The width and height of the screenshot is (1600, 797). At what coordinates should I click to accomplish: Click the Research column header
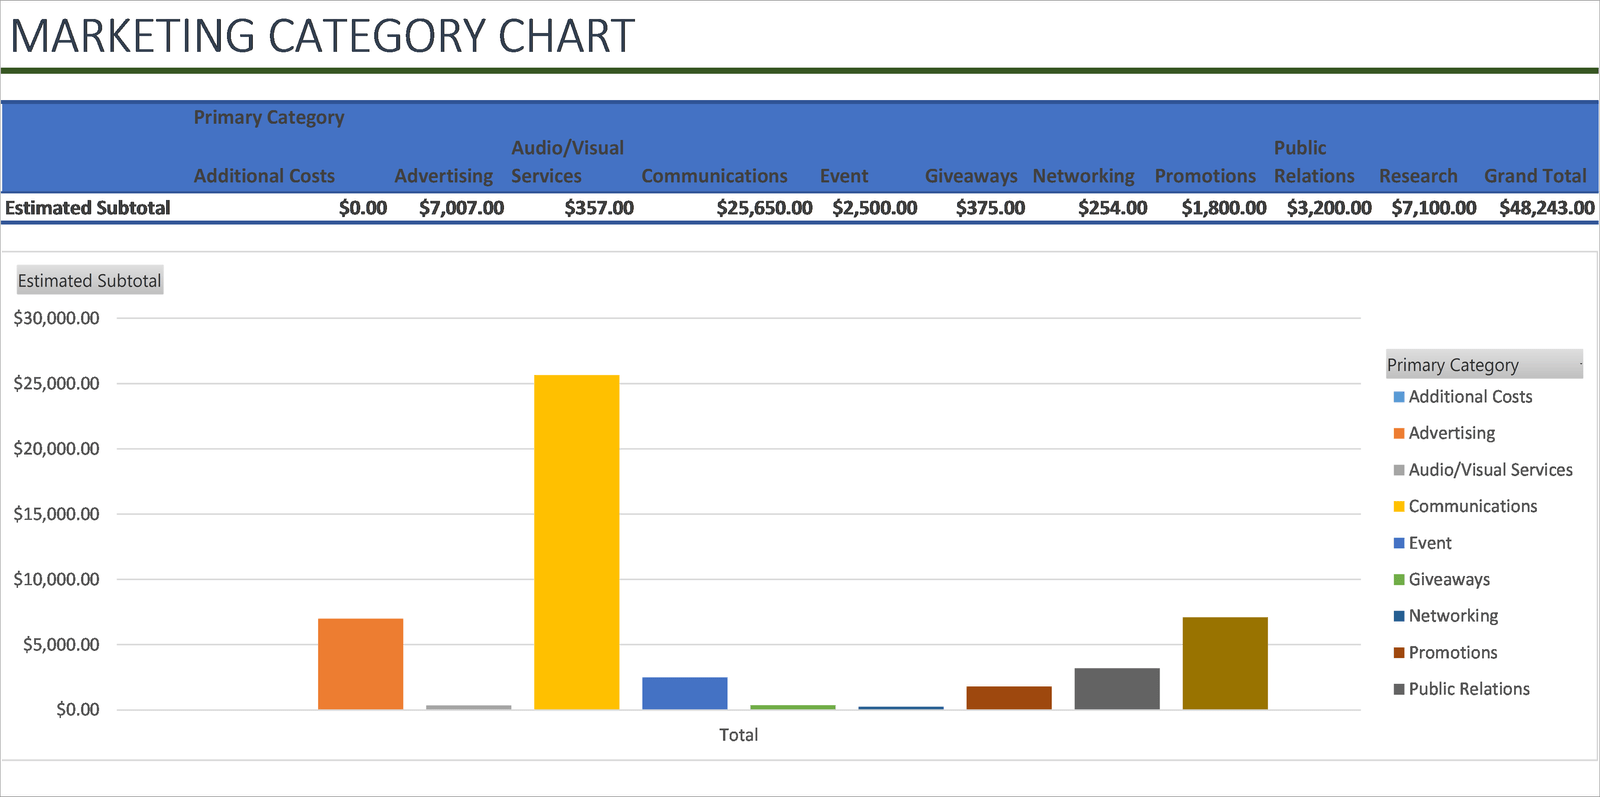coord(1418,176)
